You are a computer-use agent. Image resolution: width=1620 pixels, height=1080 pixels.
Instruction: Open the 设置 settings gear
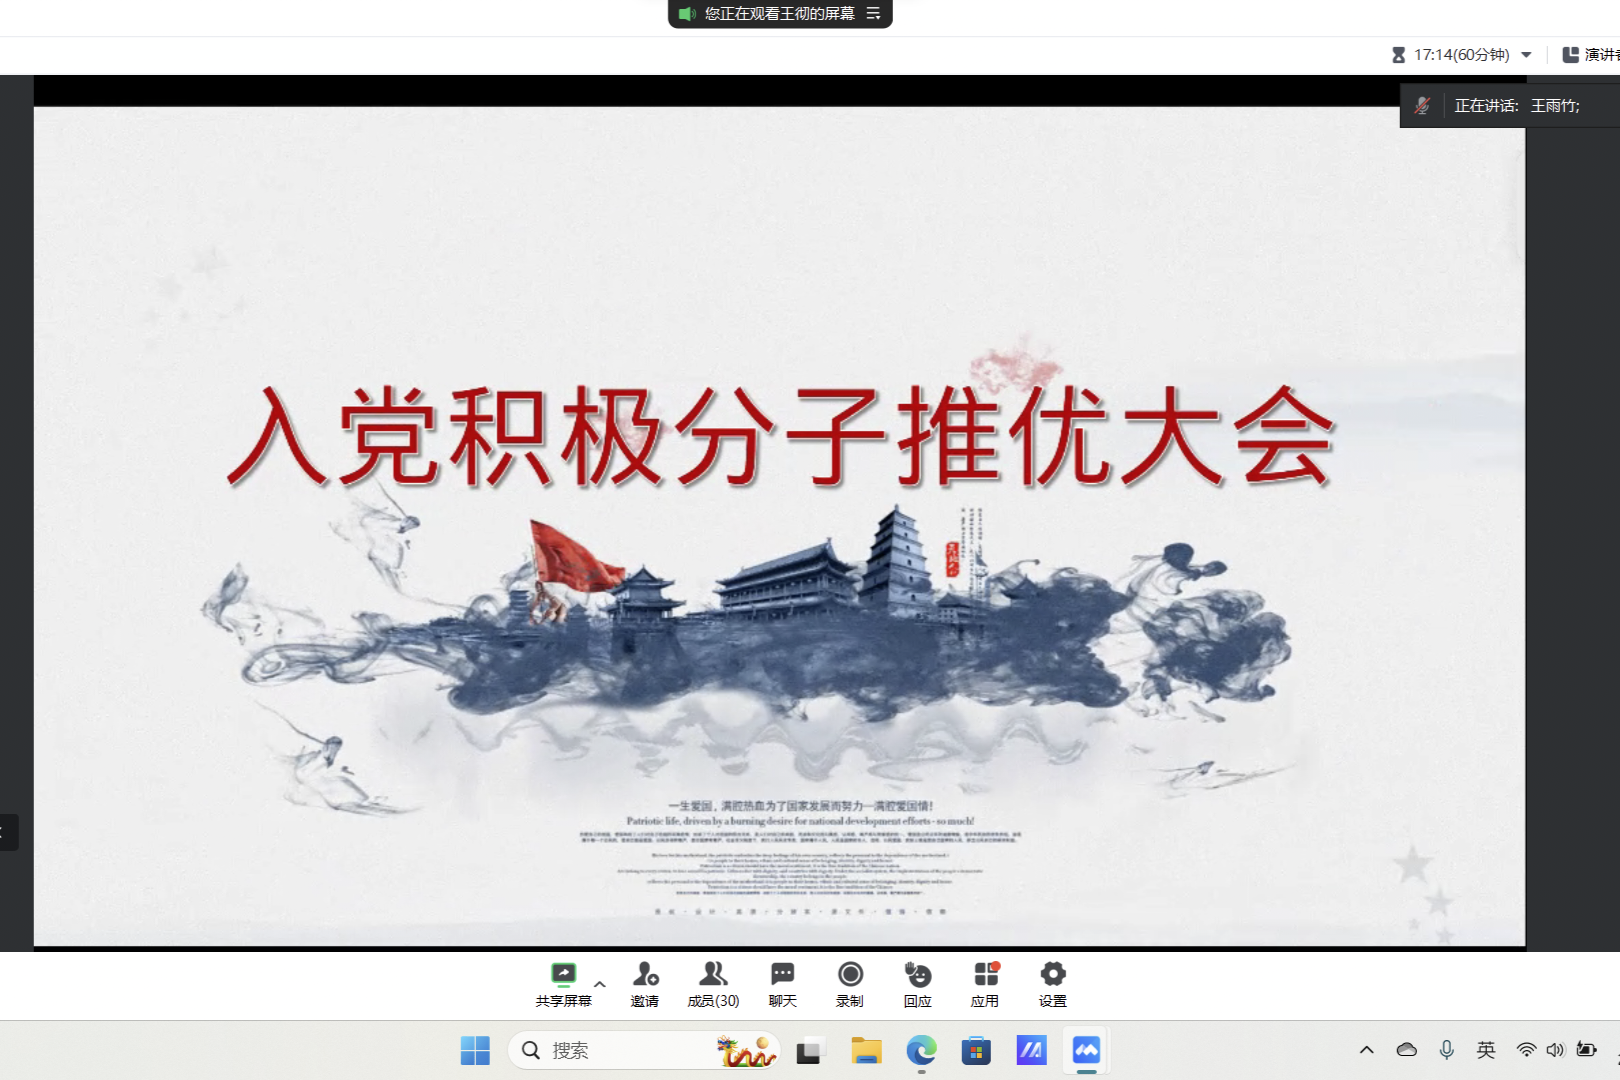coord(1052,975)
